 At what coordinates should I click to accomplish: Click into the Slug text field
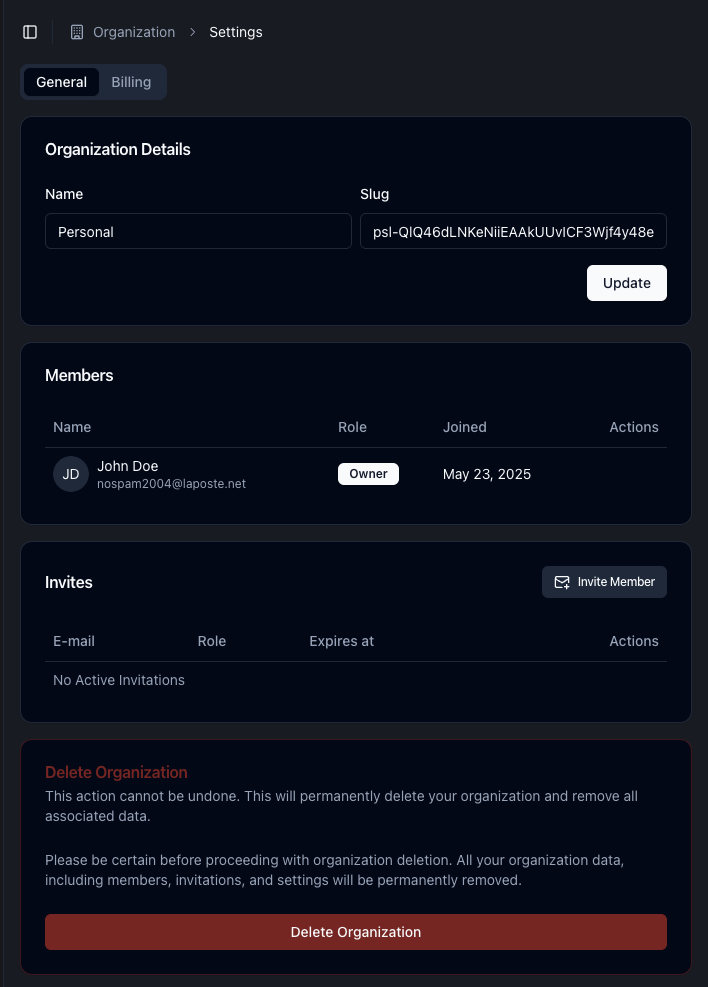513,231
